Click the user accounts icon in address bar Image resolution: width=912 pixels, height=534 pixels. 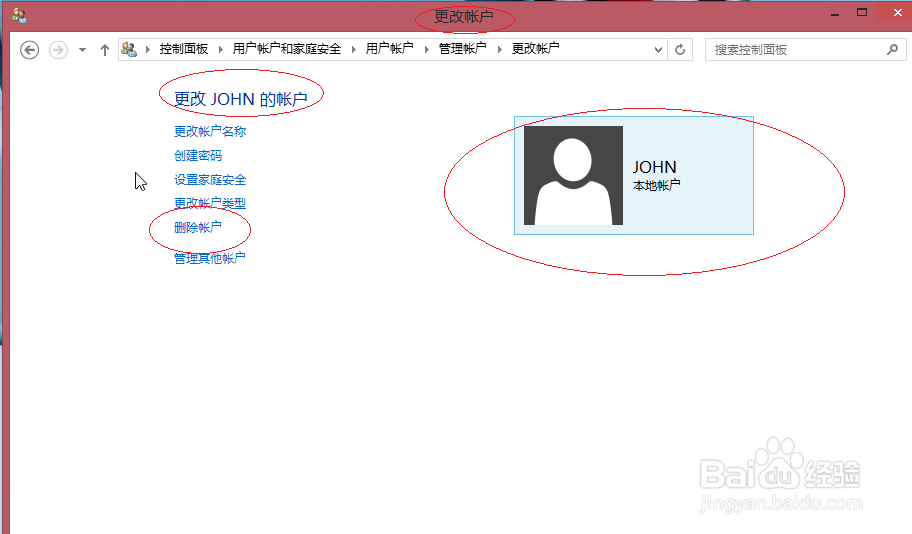click(129, 49)
